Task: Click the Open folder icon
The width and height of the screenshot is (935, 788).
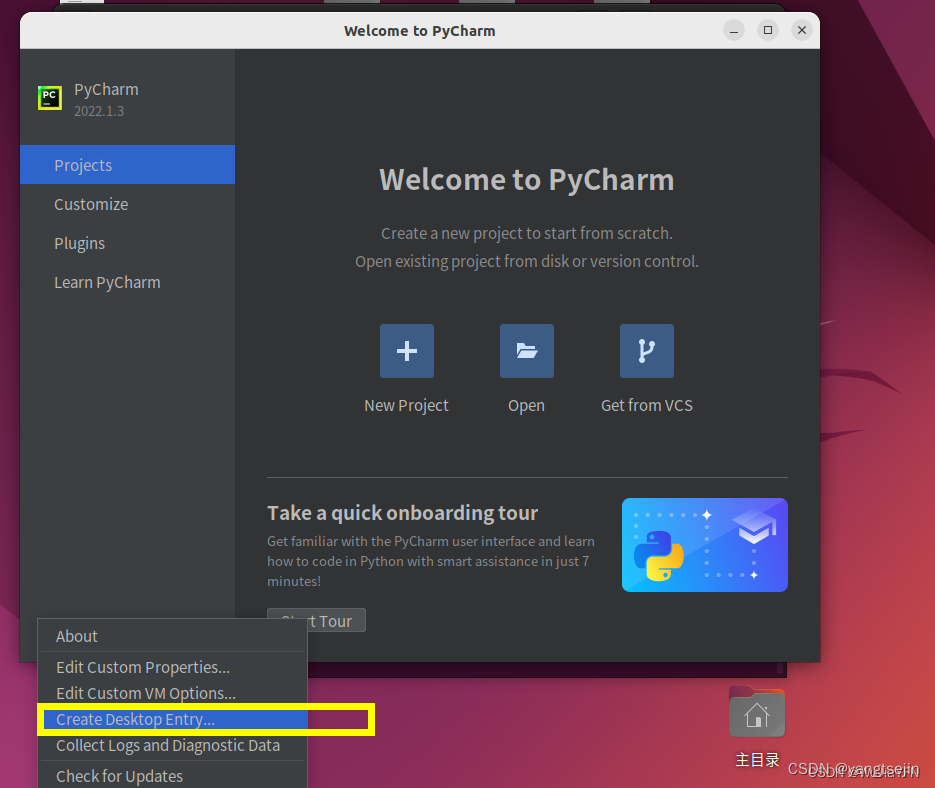Action: (527, 351)
